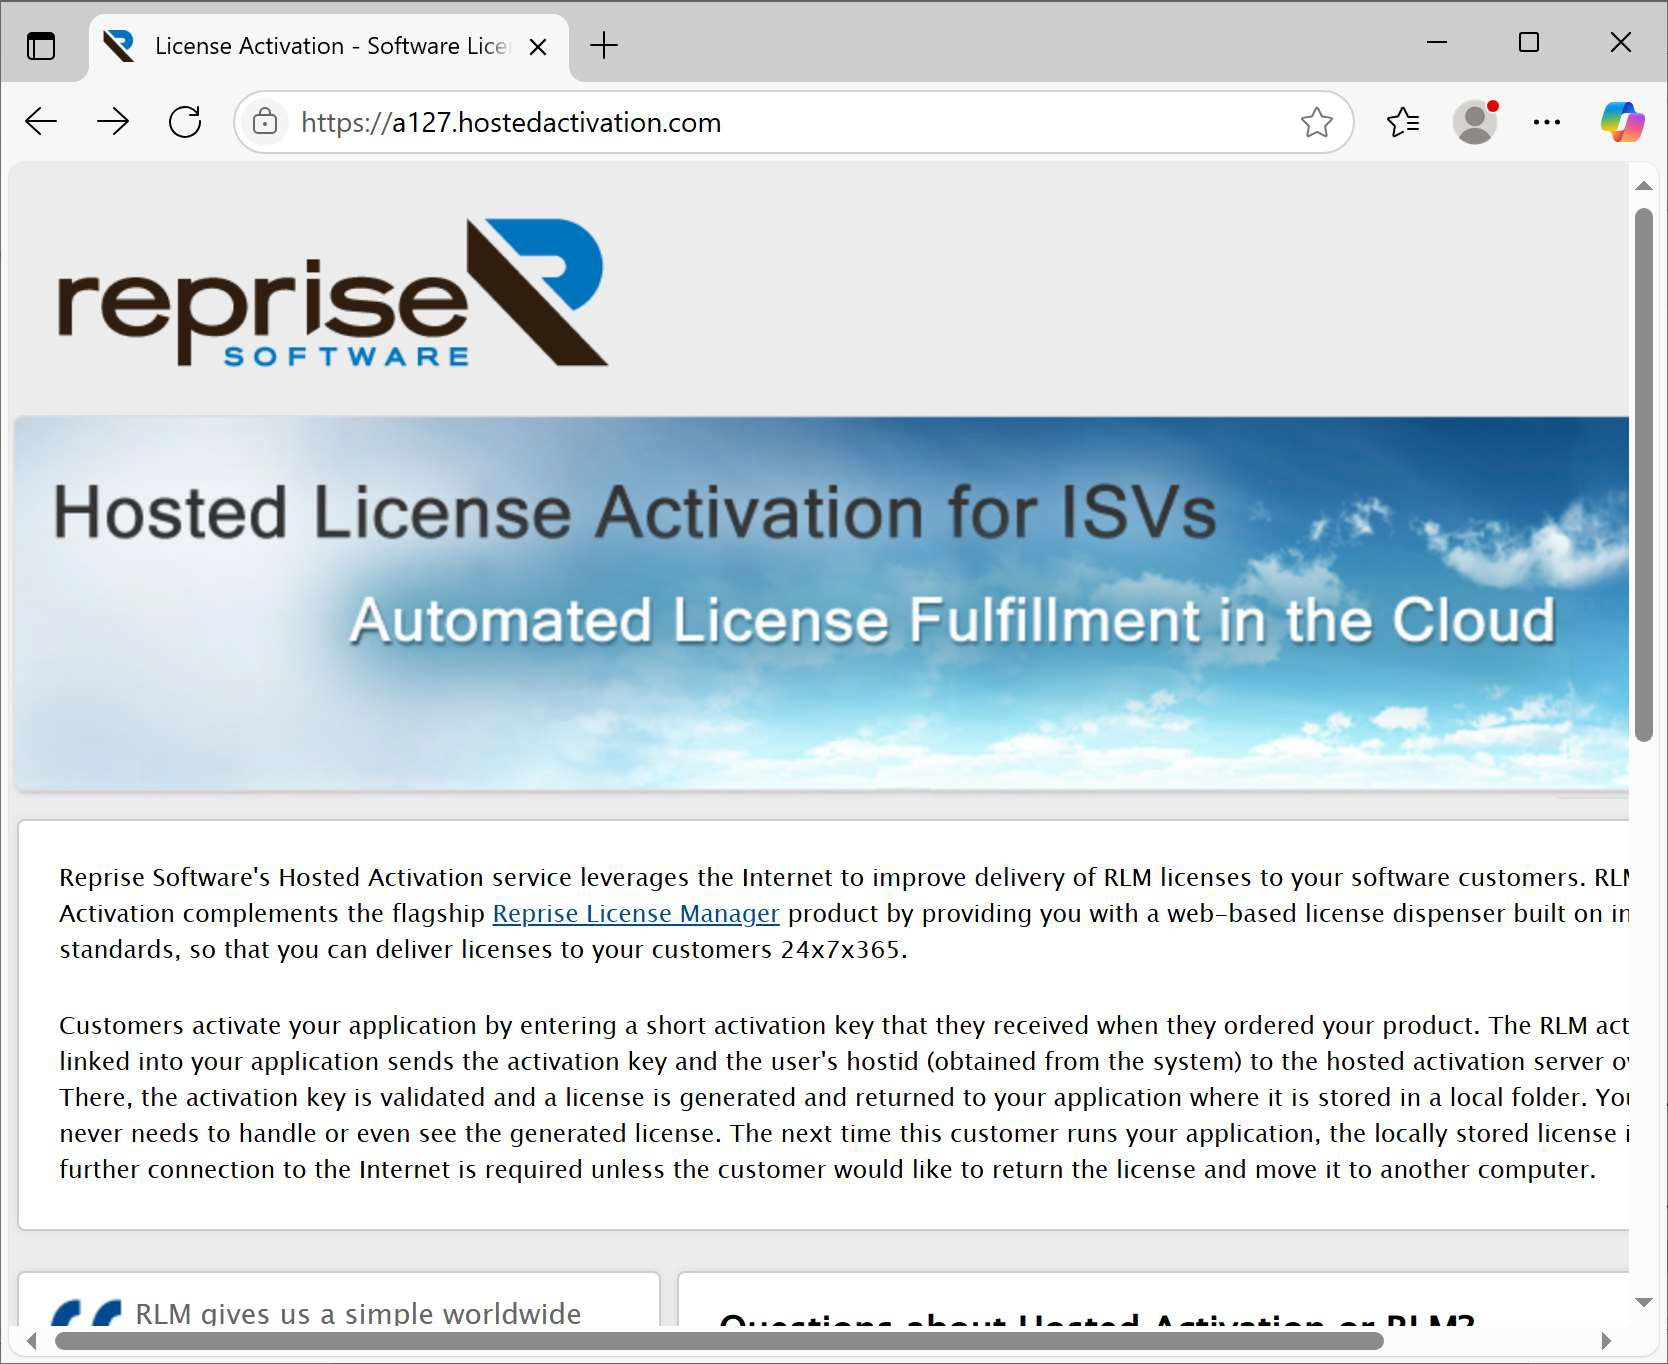Click the scroll up arrow
The height and width of the screenshot is (1364, 1668).
1643,186
